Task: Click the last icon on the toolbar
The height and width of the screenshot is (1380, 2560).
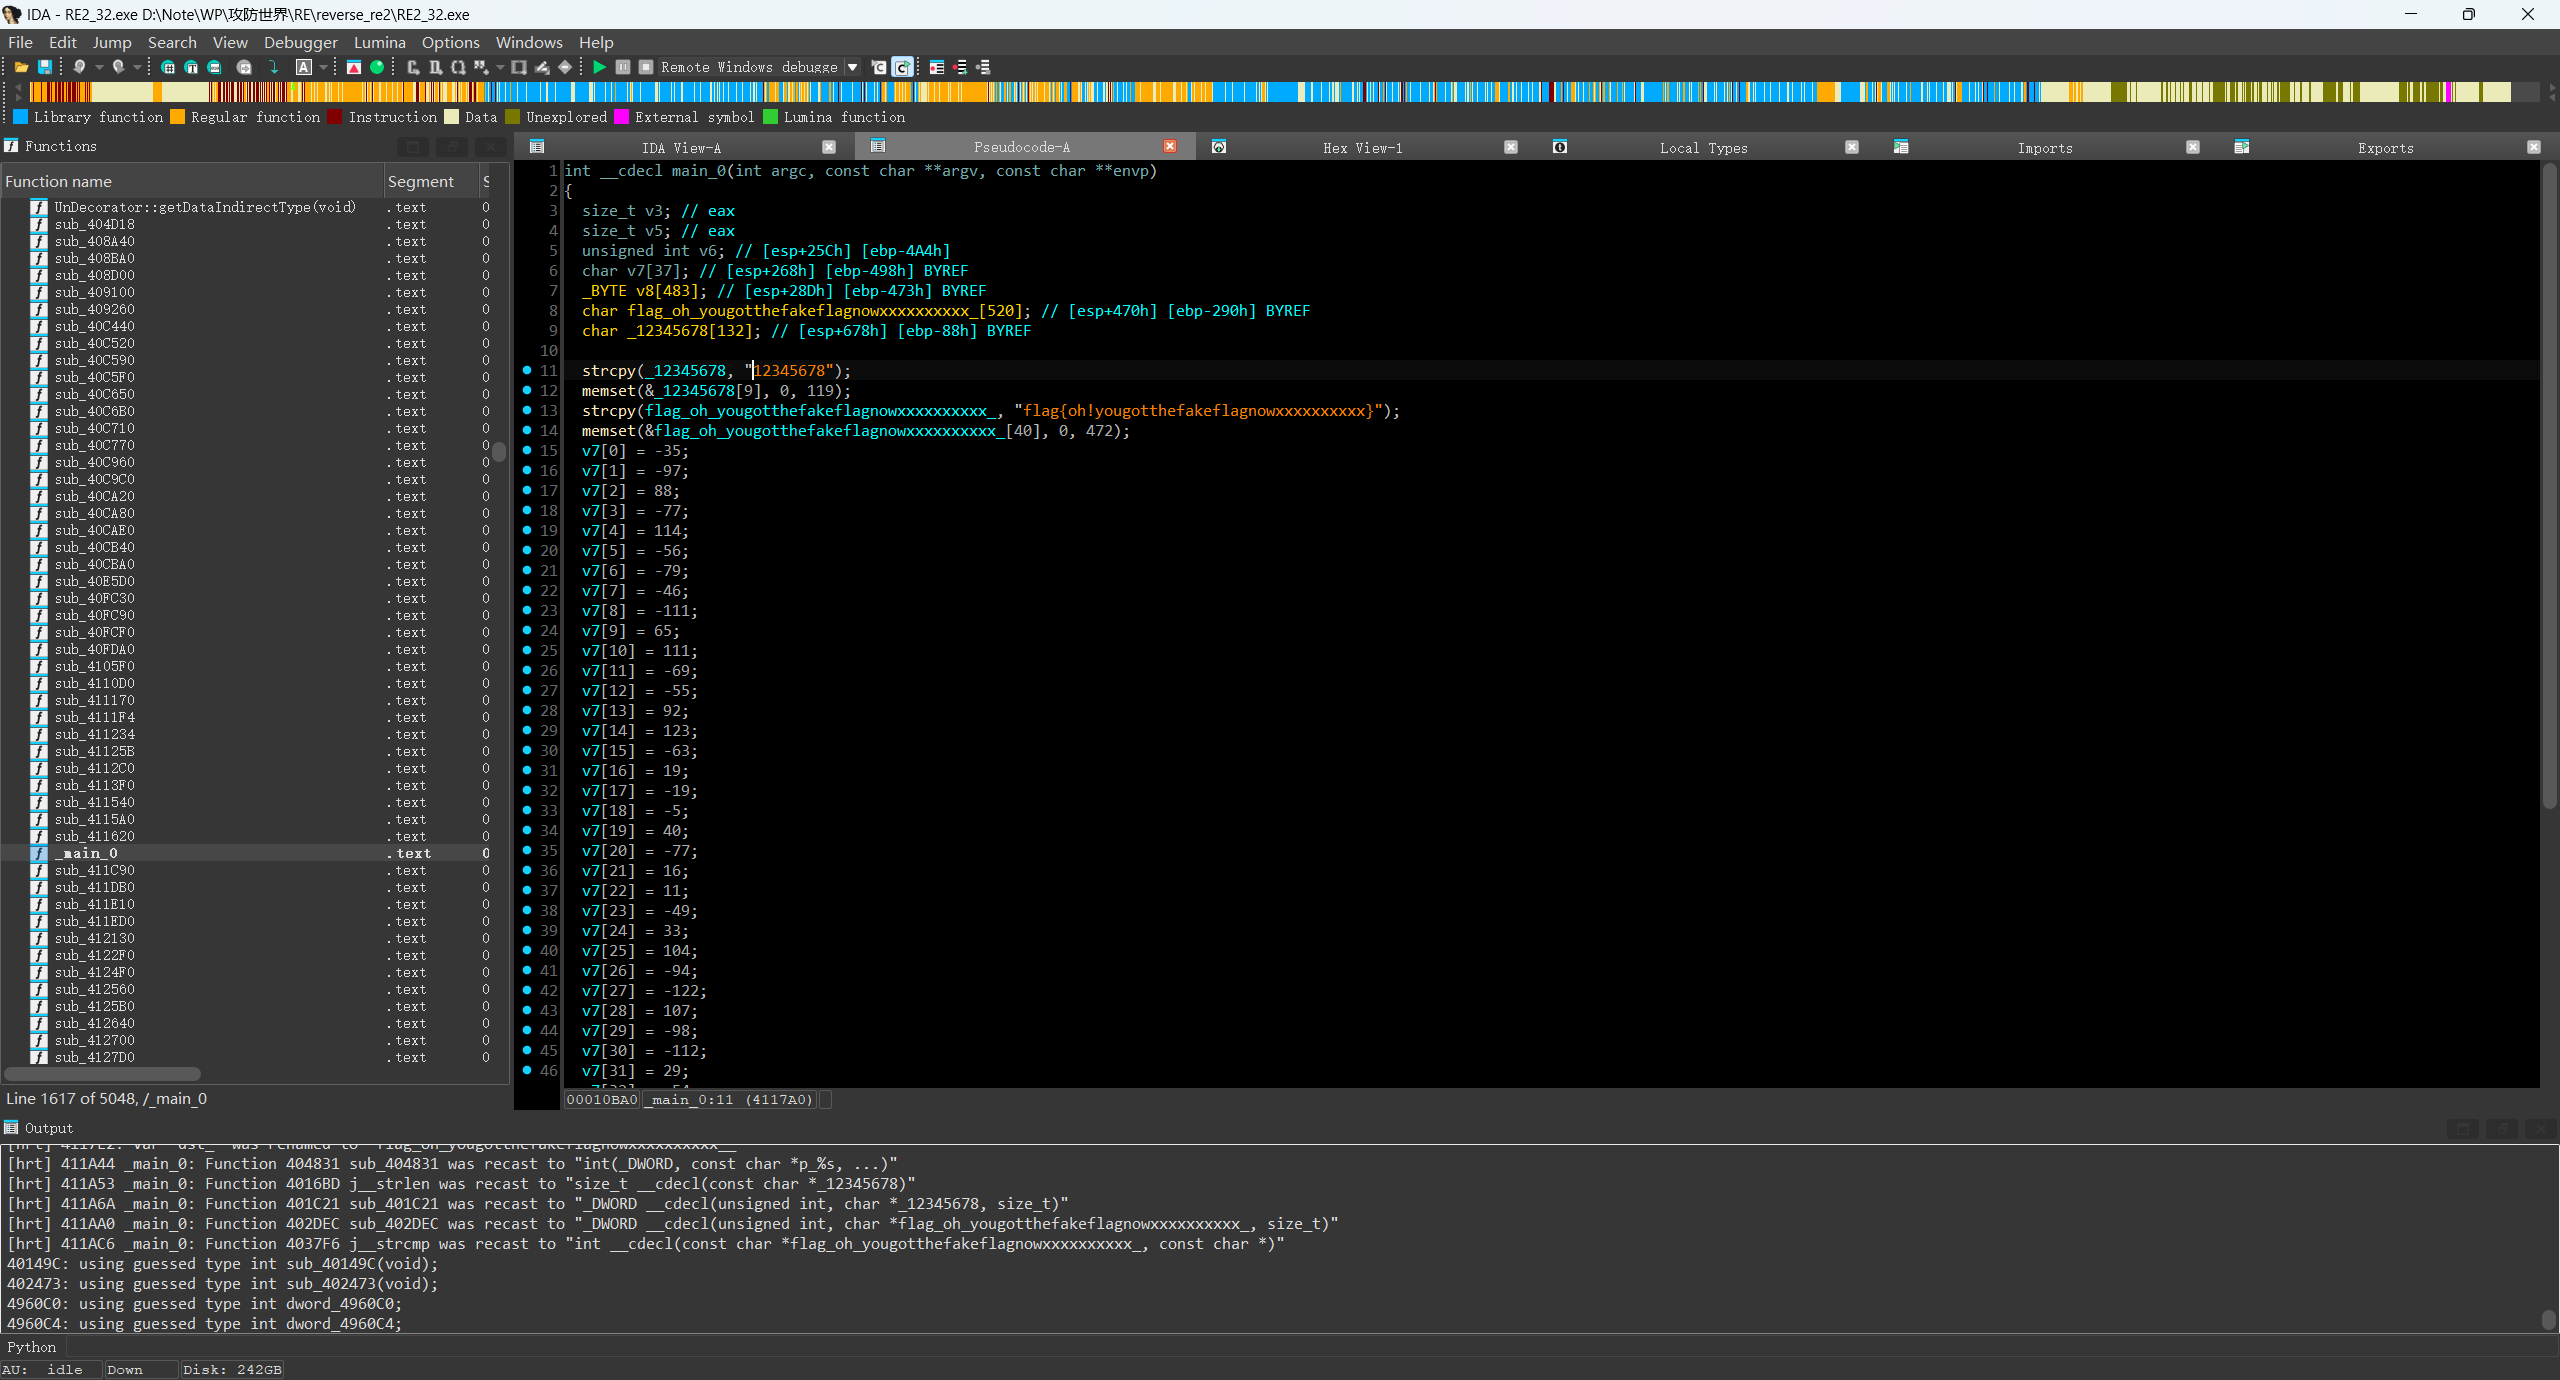Action: coord(983,67)
